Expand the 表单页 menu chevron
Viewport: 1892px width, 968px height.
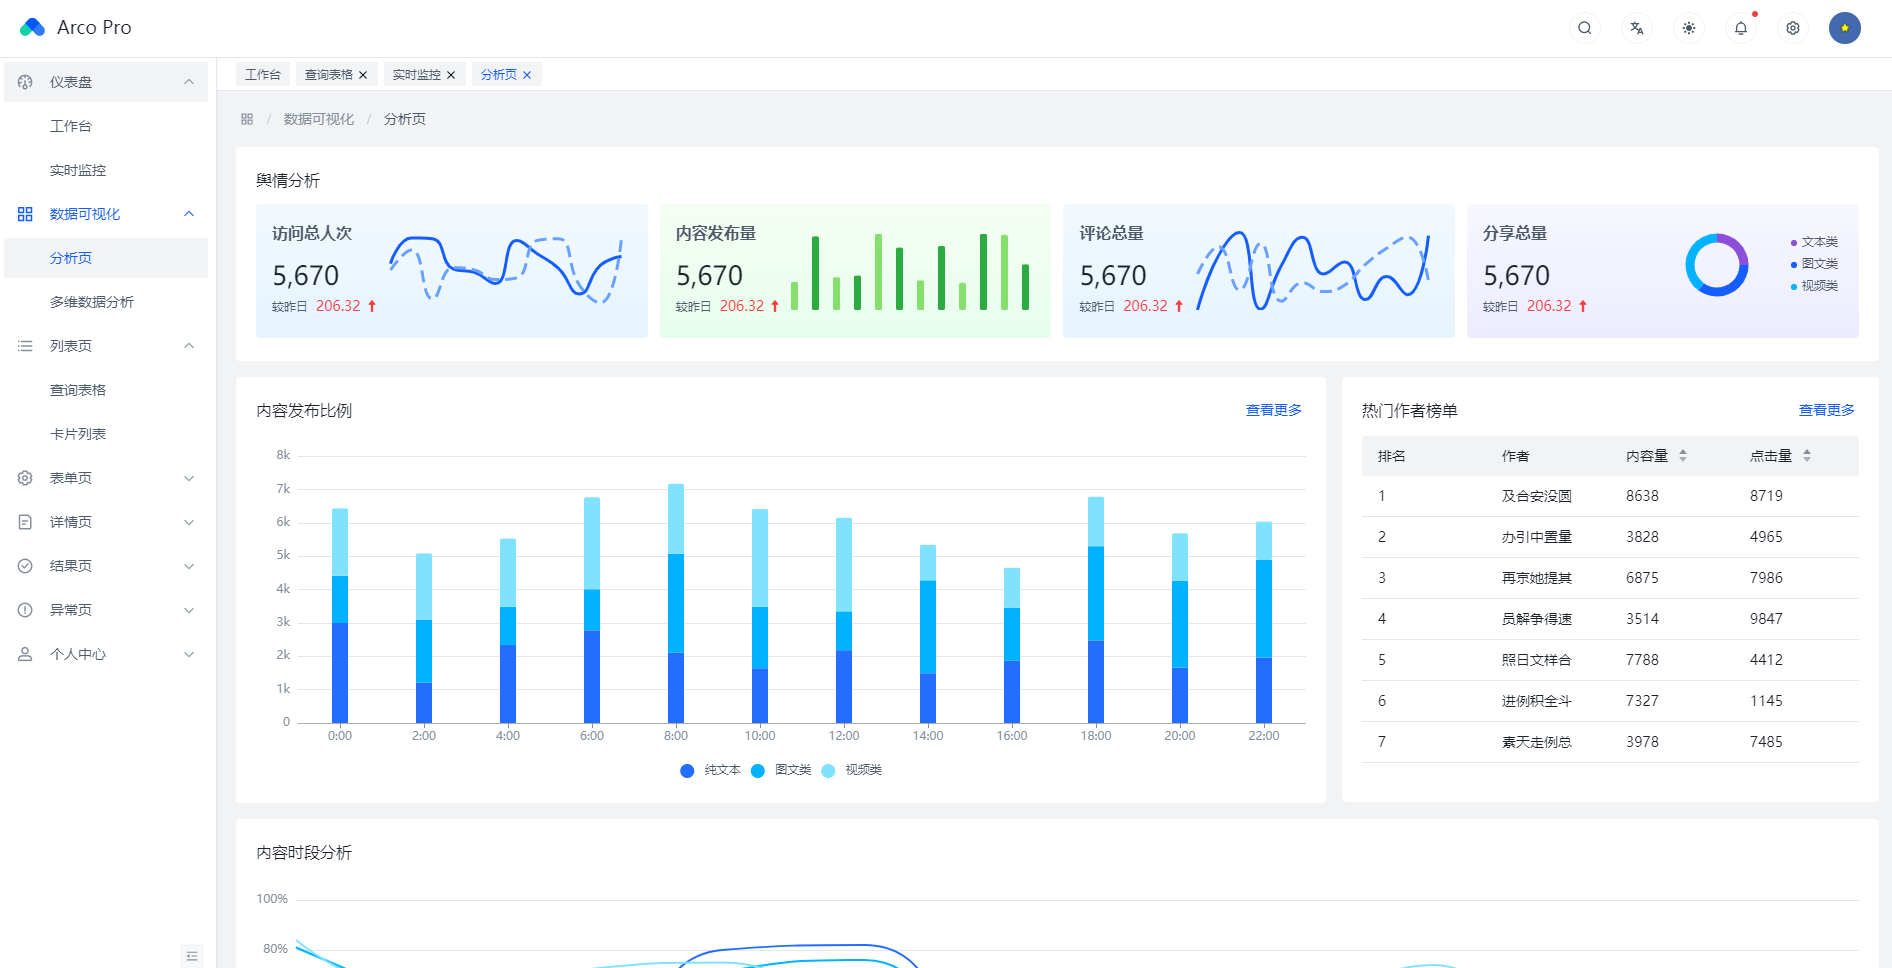pos(189,478)
